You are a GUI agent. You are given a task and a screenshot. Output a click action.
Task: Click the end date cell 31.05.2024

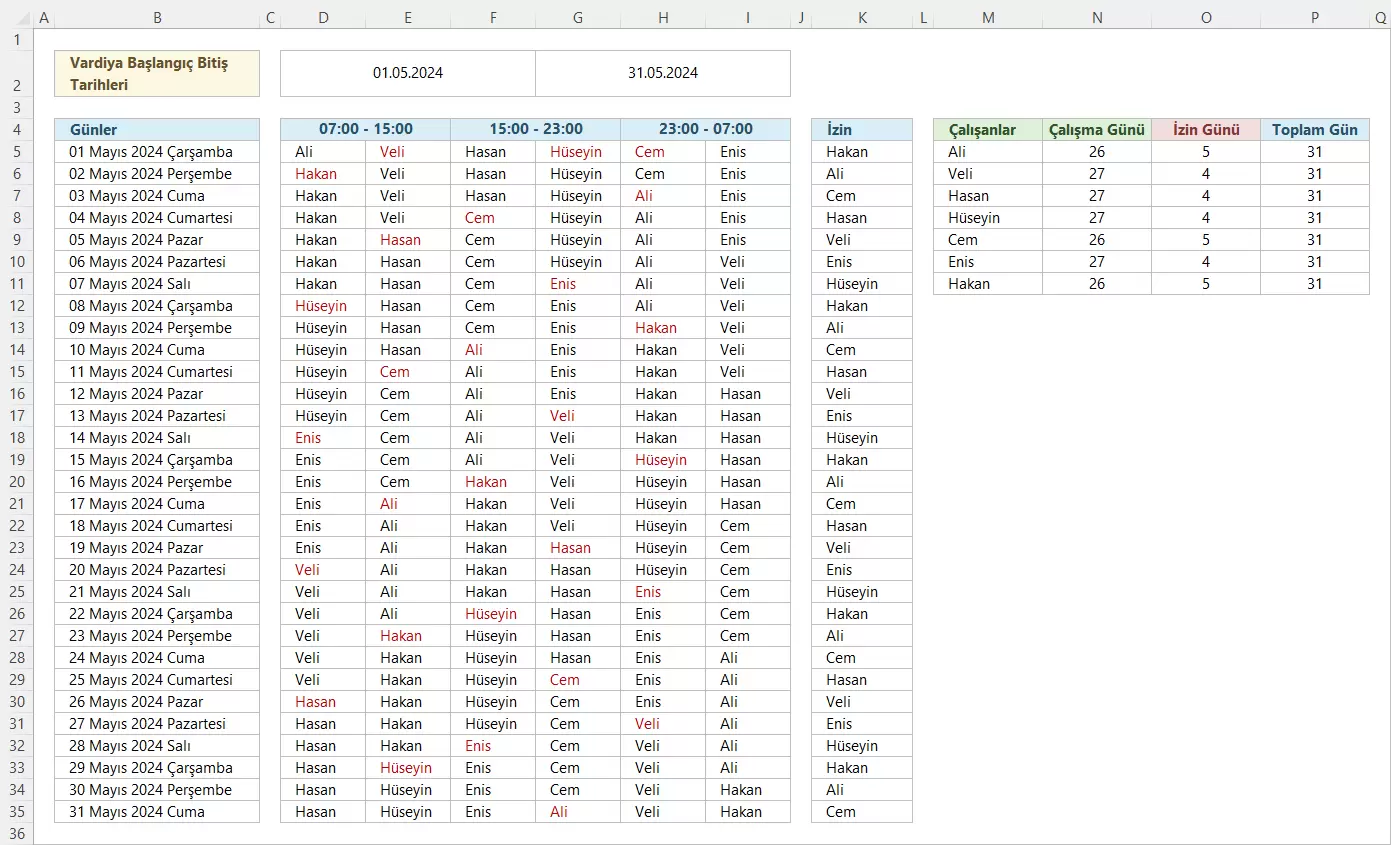662,73
